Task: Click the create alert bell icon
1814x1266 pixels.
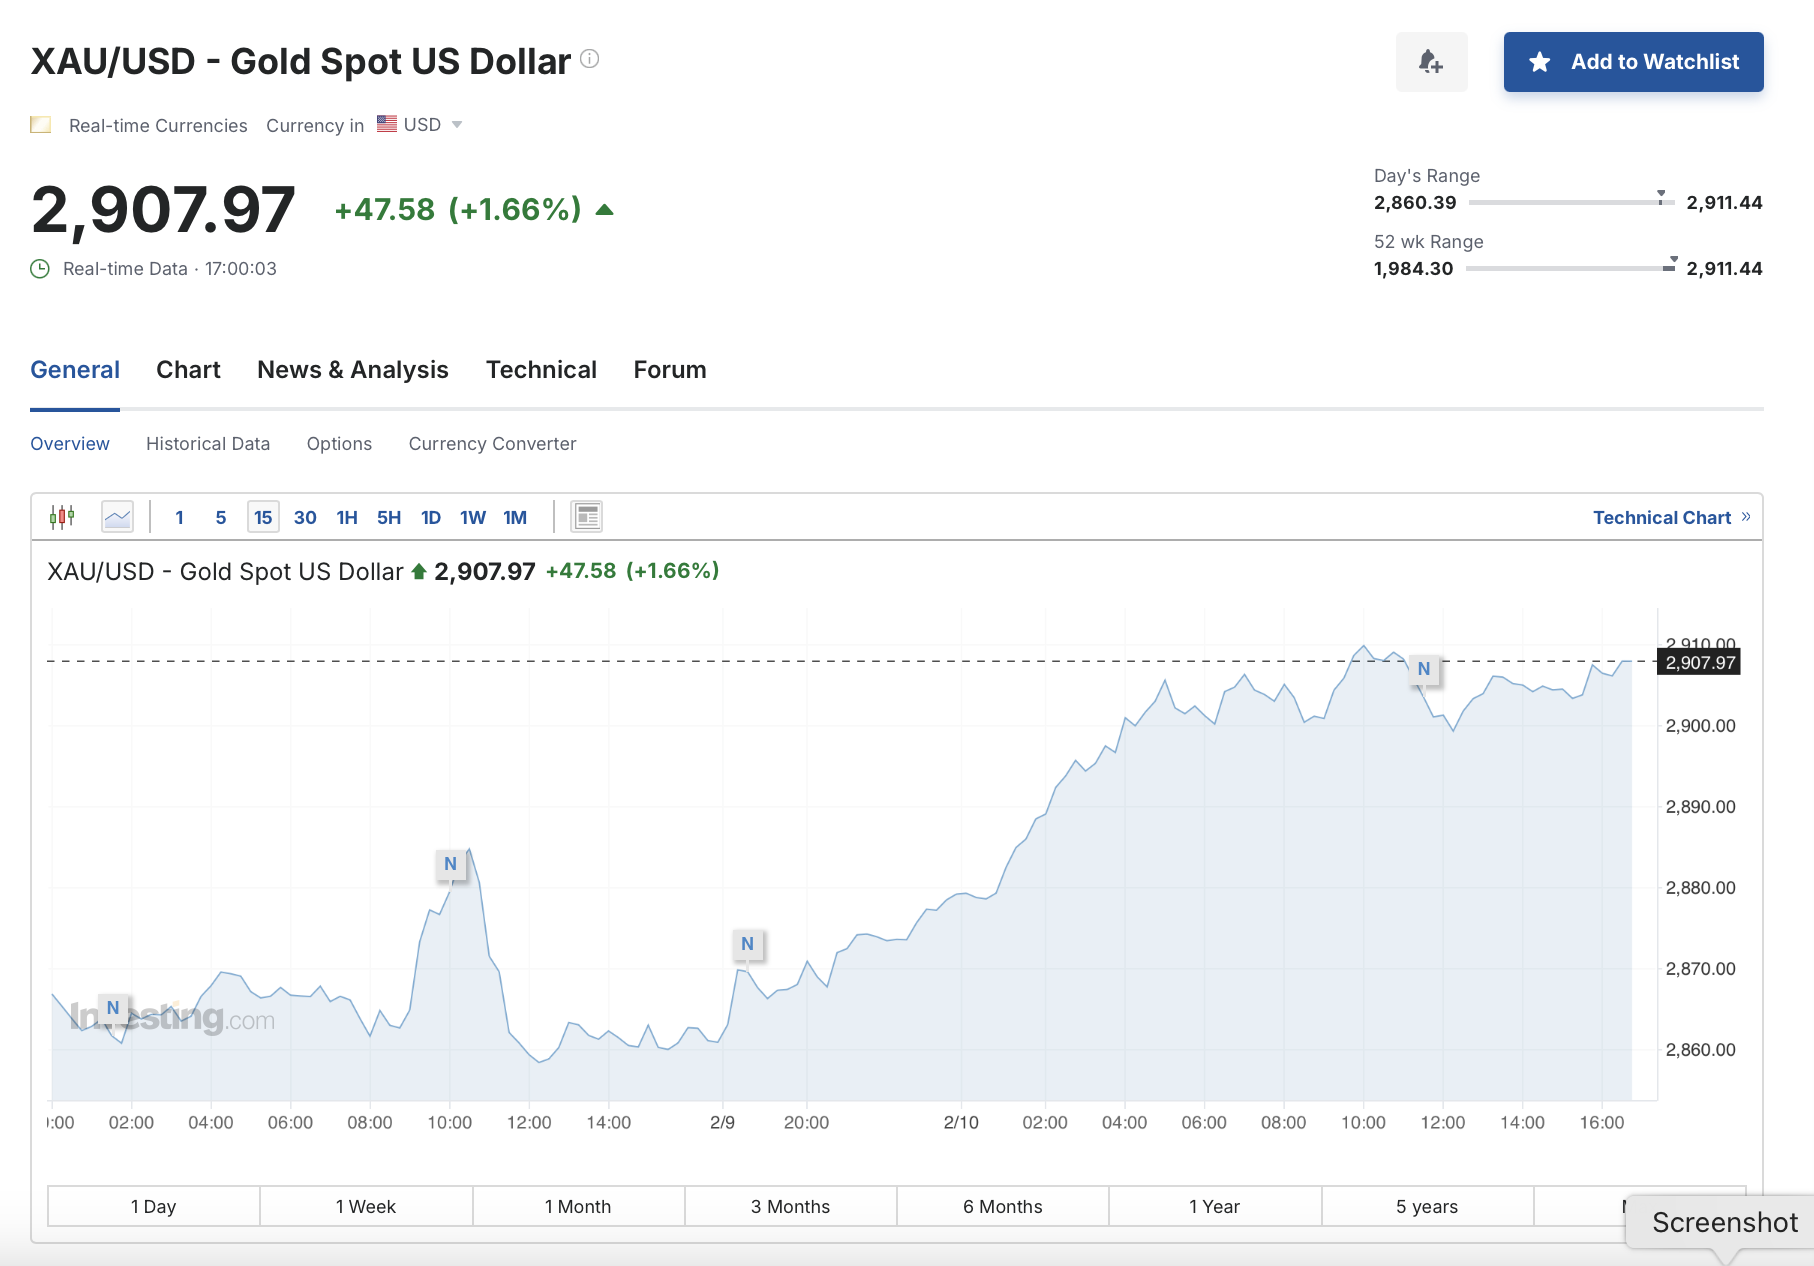Action: click(1431, 62)
